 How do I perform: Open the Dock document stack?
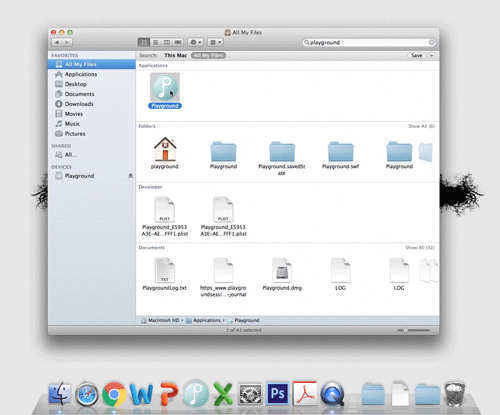(x=400, y=394)
